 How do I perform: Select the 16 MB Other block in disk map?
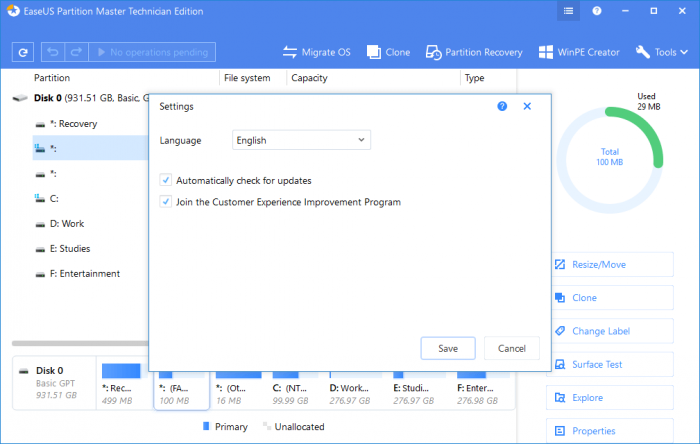coord(238,389)
